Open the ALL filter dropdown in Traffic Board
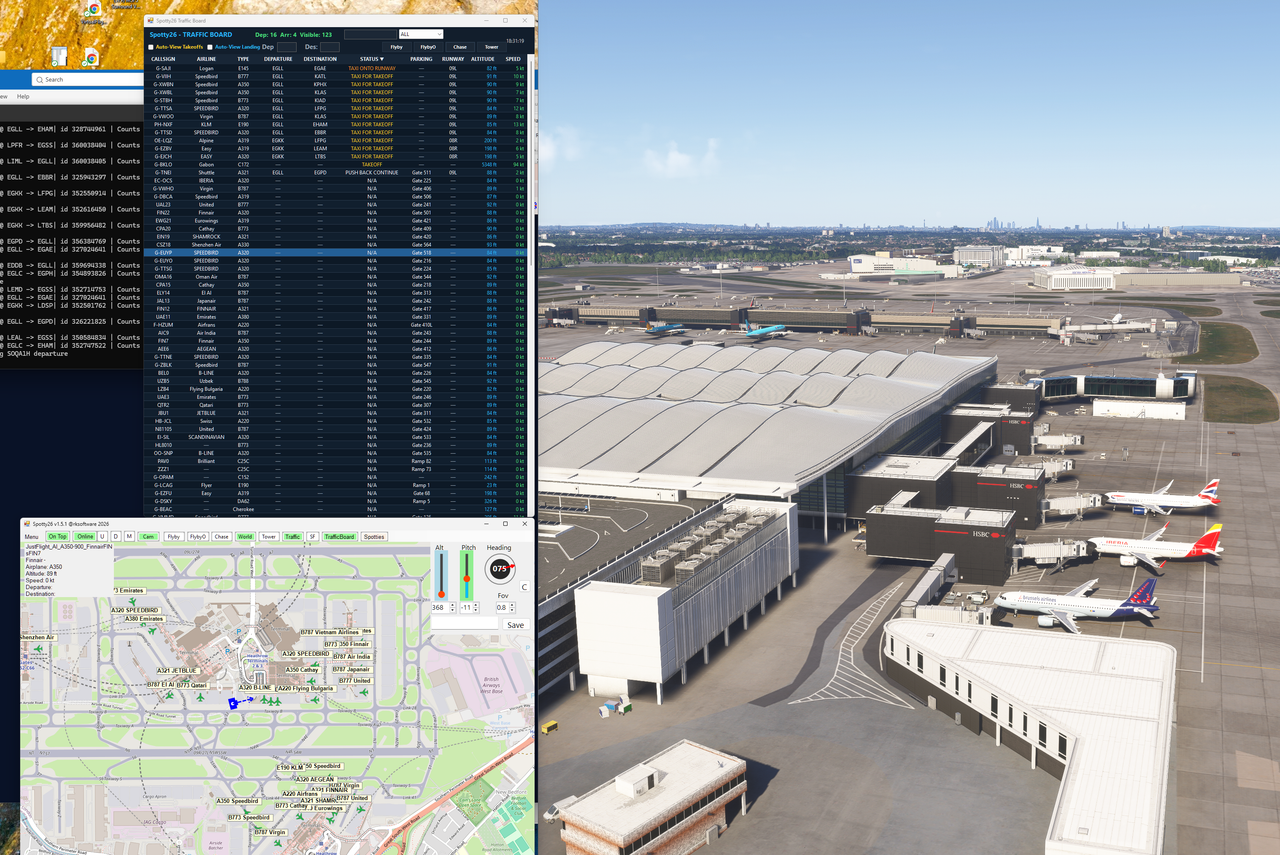The height and width of the screenshot is (855, 1280). (421, 34)
